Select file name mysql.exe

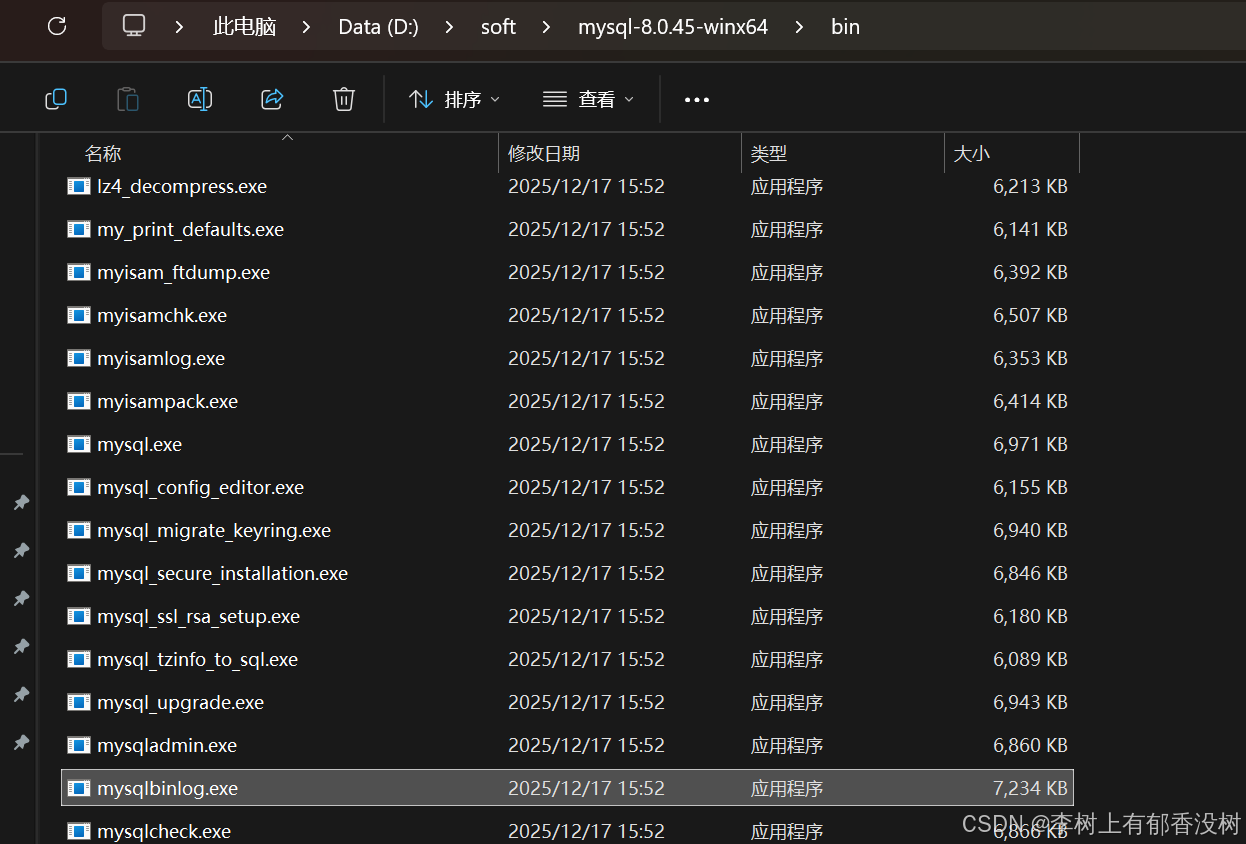(x=140, y=444)
